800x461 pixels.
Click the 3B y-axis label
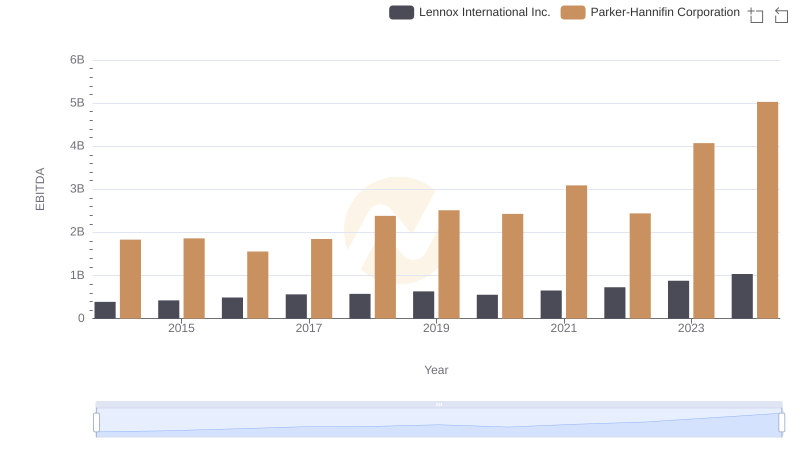click(77, 189)
